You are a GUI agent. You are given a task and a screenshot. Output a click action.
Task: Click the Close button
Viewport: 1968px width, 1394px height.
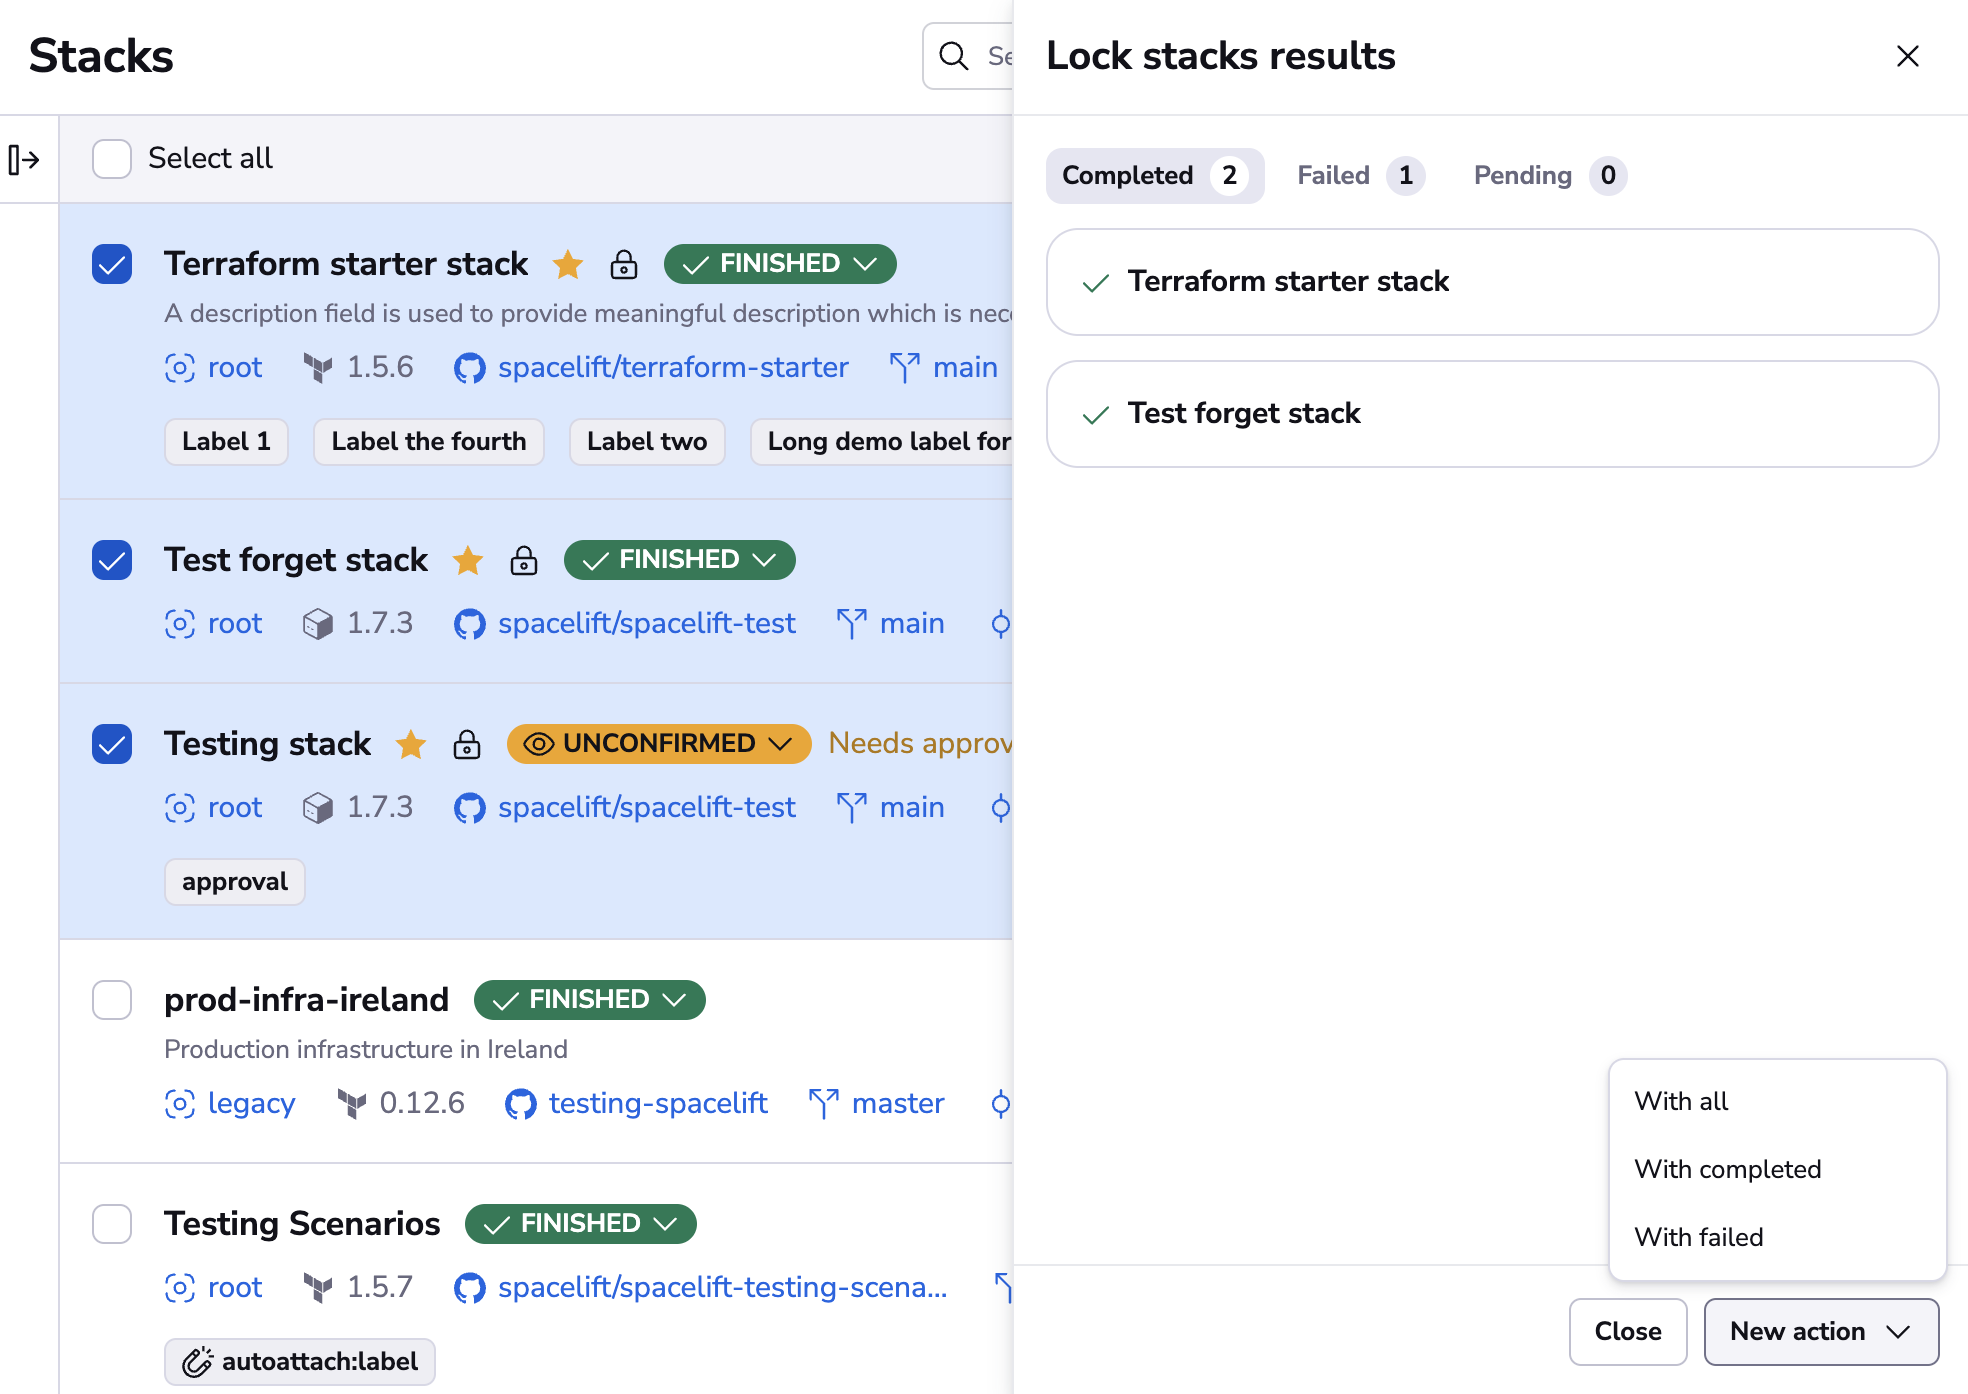click(1627, 1331)
